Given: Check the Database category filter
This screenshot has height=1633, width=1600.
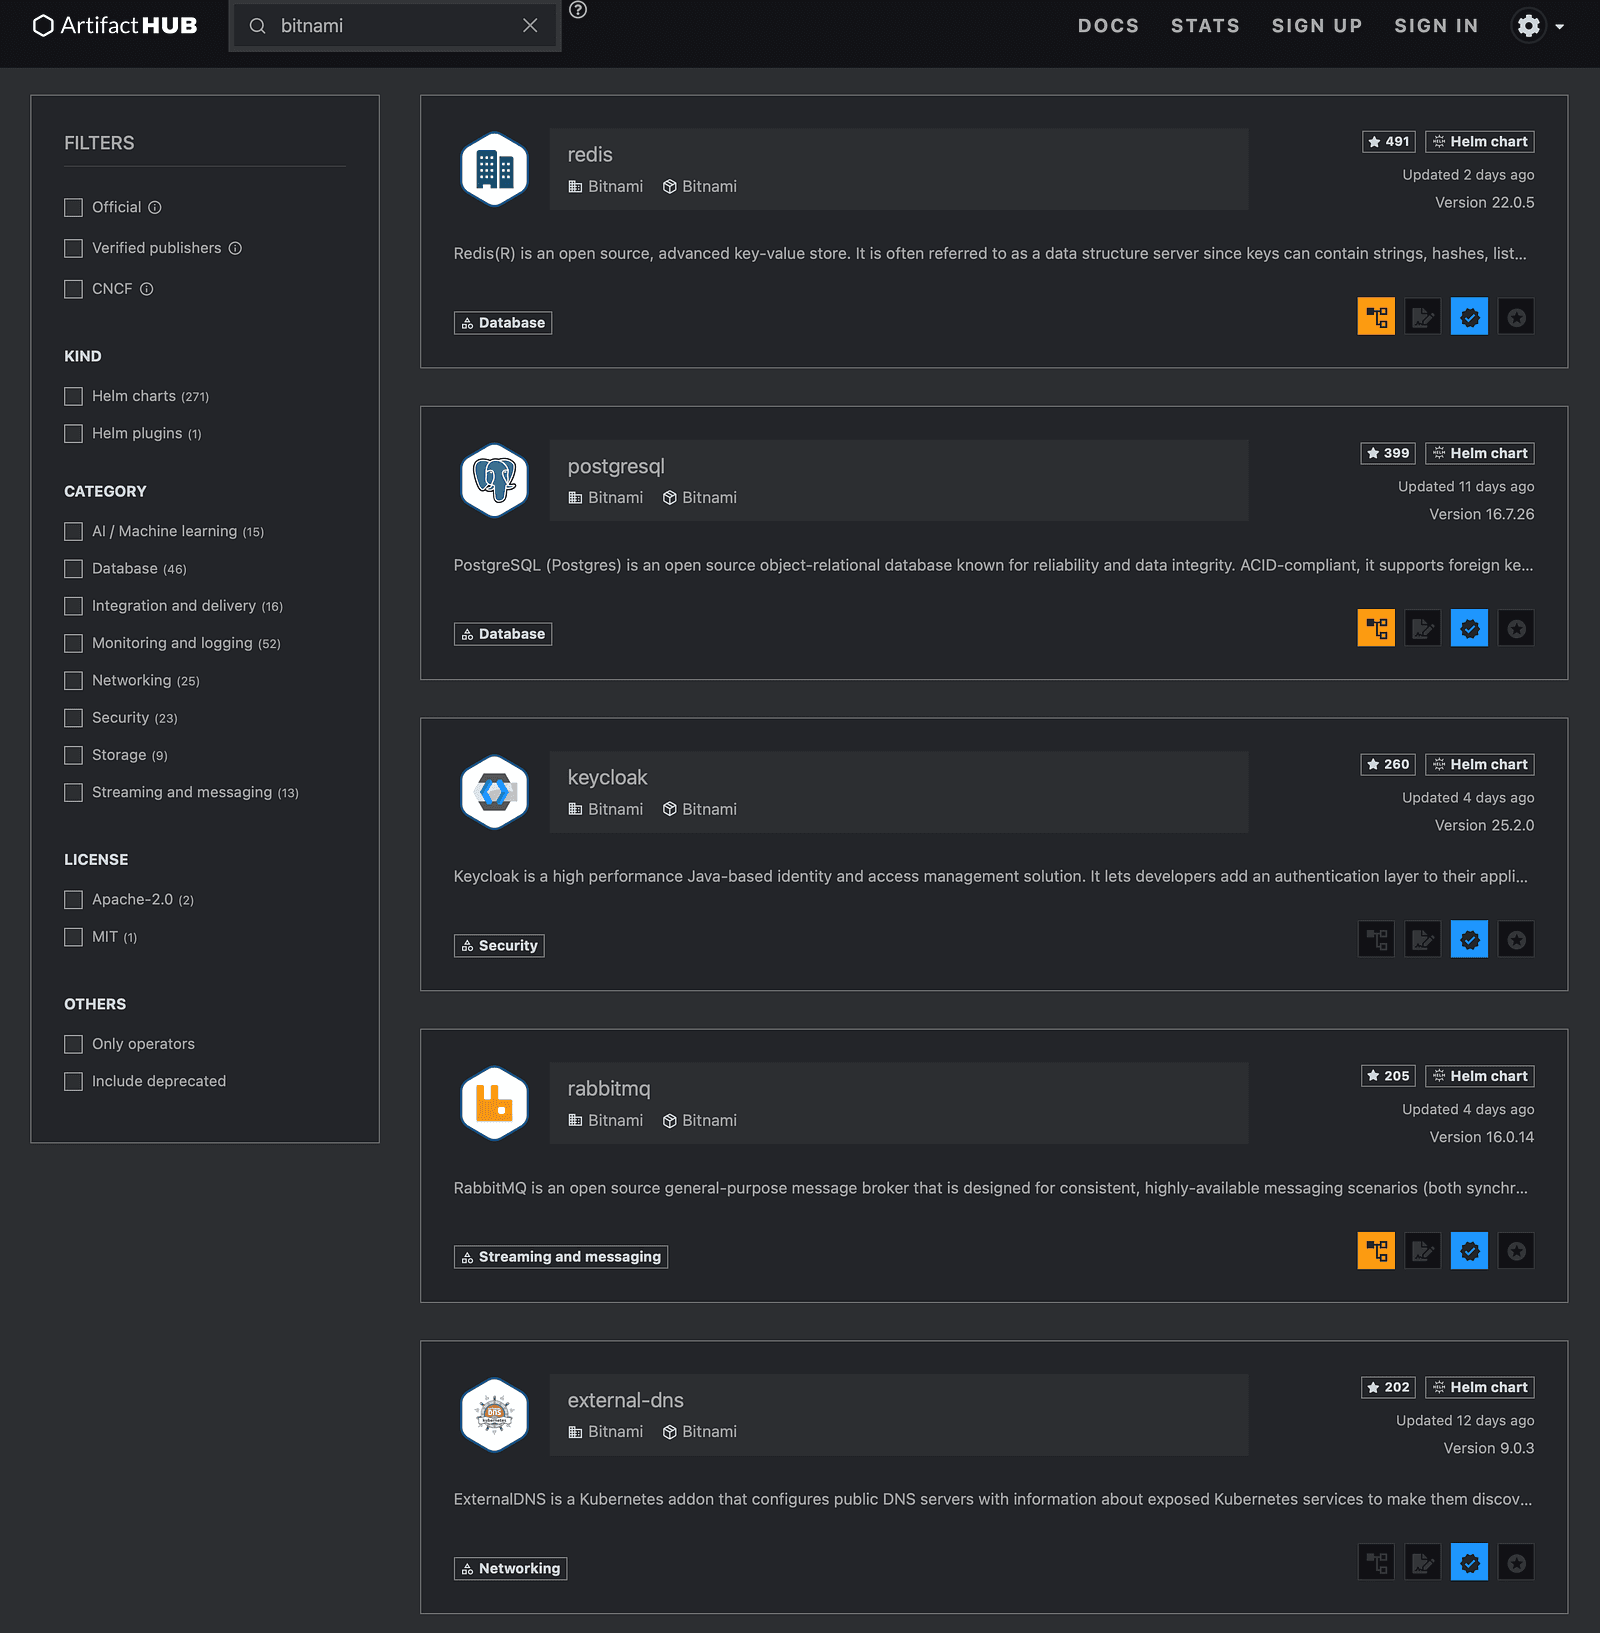Looking at the screenshot, I should click(73, 569).
